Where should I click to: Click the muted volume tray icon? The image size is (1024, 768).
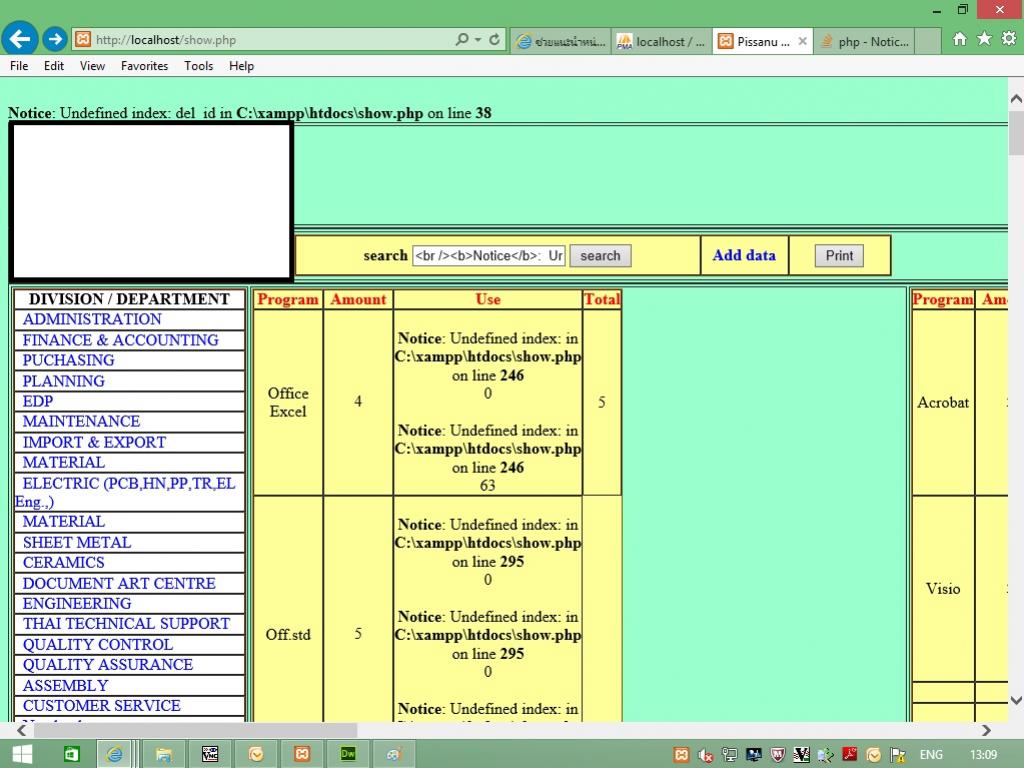coord(705,755)
